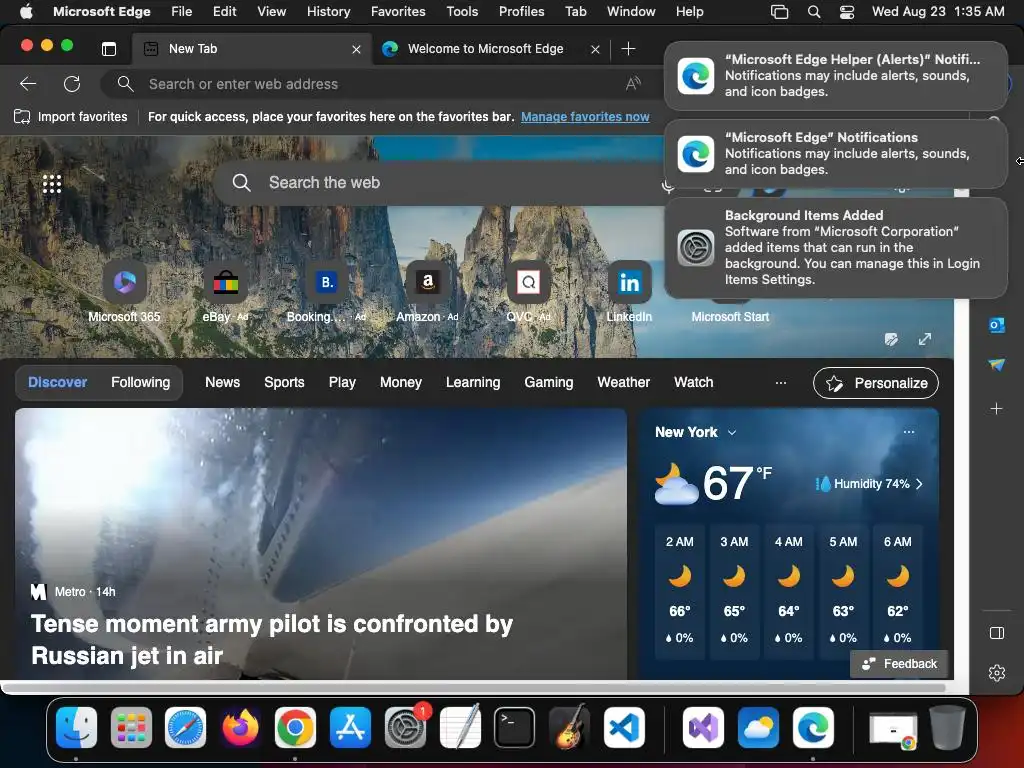Open the Profiles menu
The image size is (1024, 768).
point(521,12)
